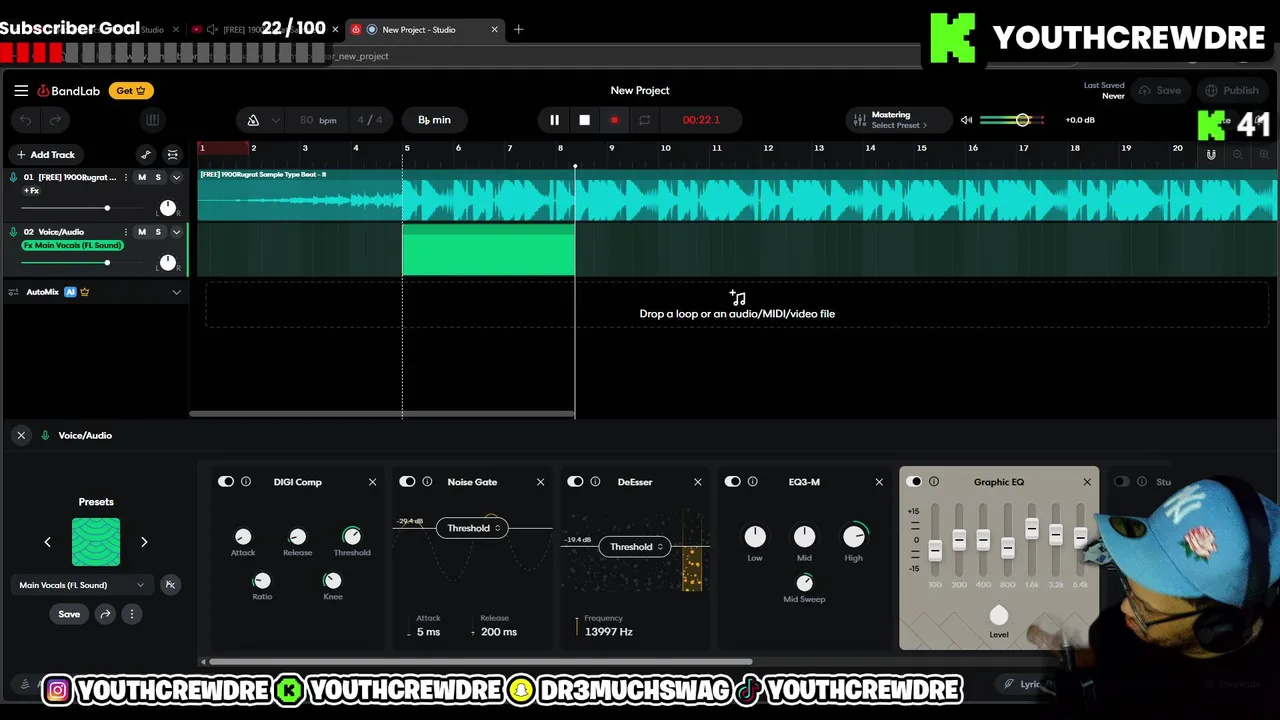Open the metronome settings dropdown

[275, 120]
